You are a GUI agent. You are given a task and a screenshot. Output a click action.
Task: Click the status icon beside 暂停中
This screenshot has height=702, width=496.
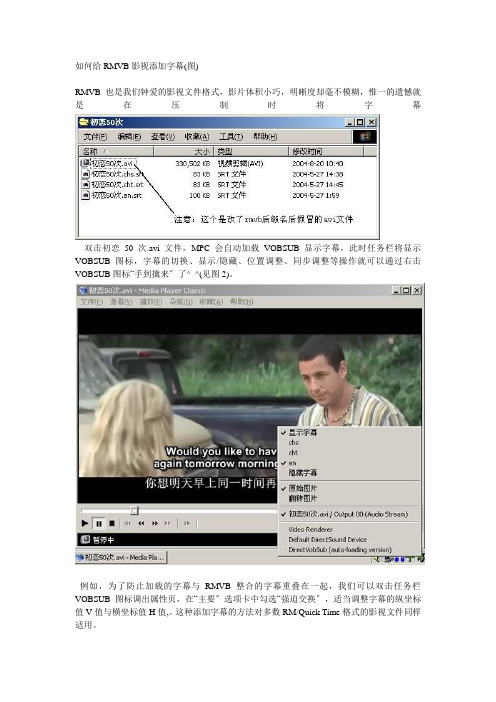pyautogui.click(x=85, y=539)
